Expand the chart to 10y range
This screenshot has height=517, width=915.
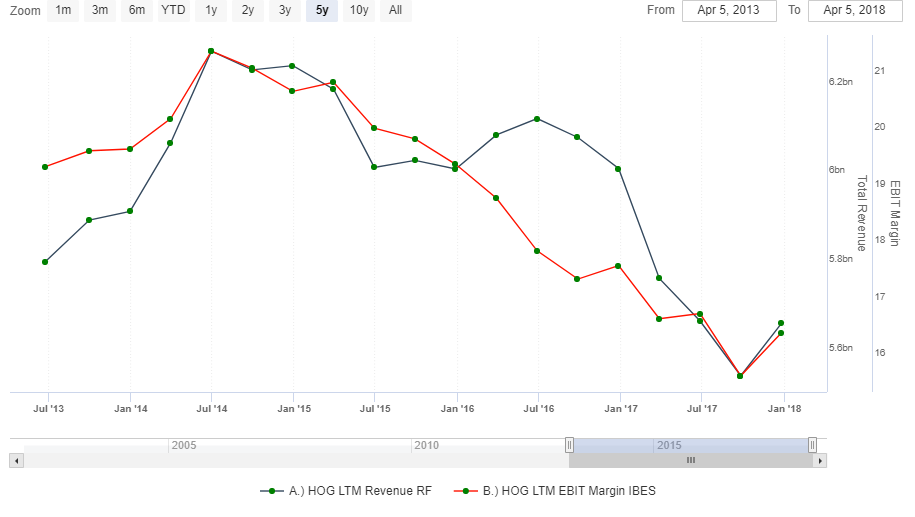(x=358, y=10)
